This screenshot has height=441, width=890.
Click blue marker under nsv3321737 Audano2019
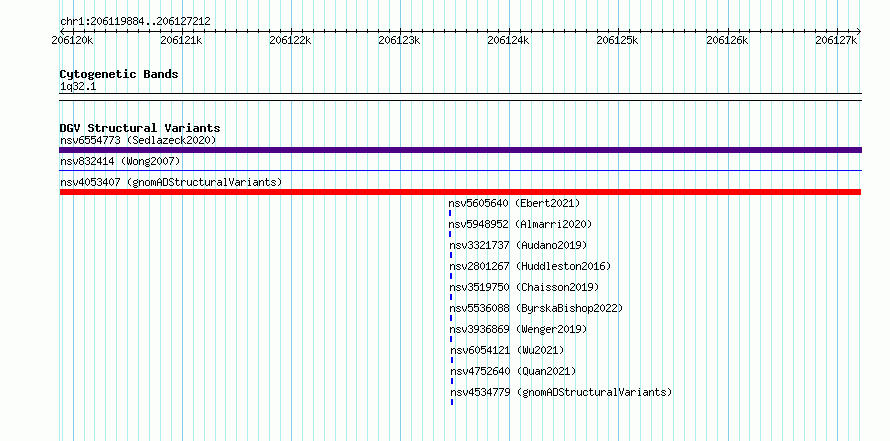click(451, 255)
